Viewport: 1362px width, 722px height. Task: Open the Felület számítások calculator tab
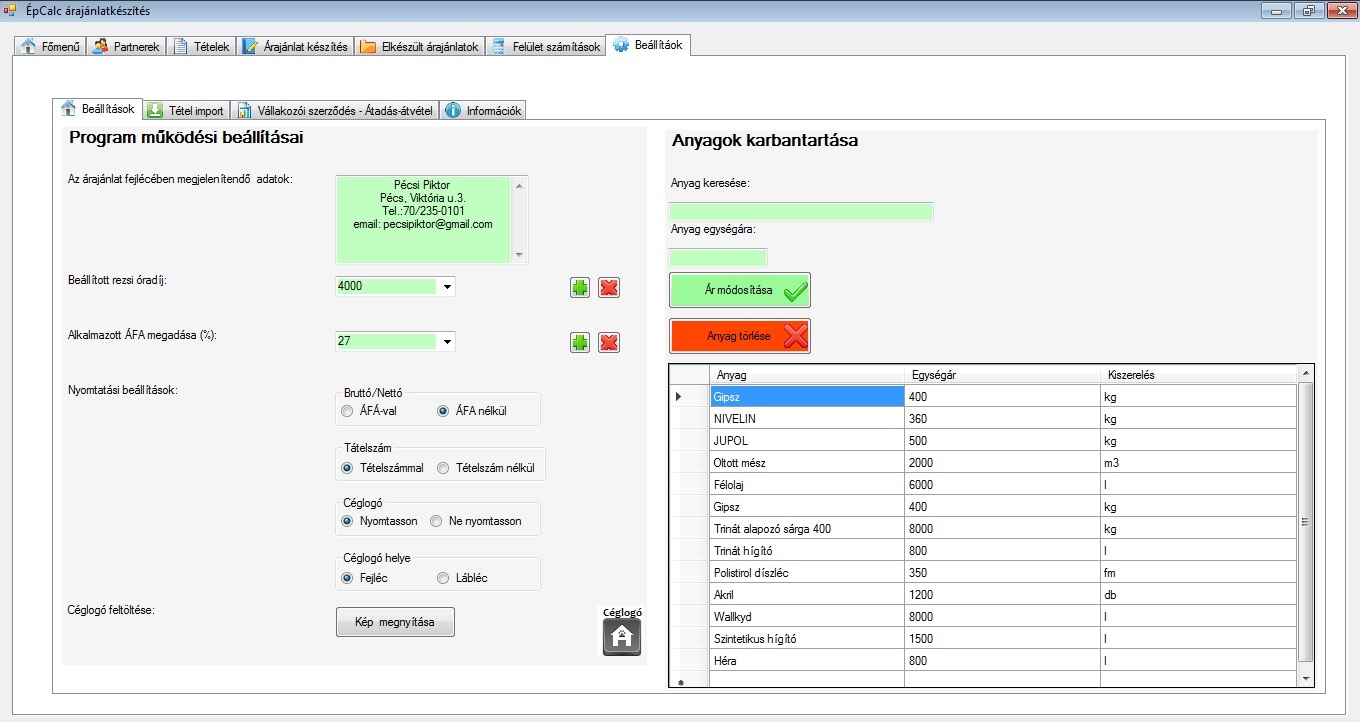(x=546, y=47)
